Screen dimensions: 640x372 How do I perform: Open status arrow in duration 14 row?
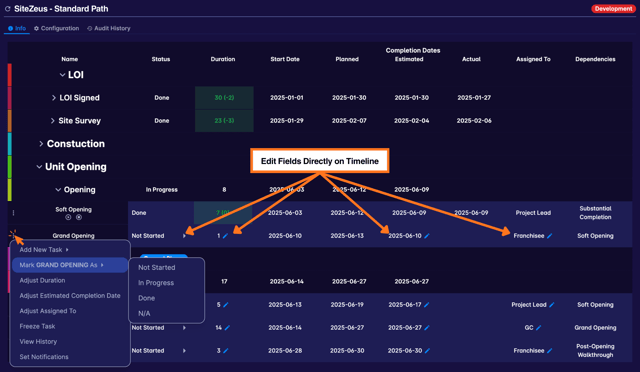point(184,327)
